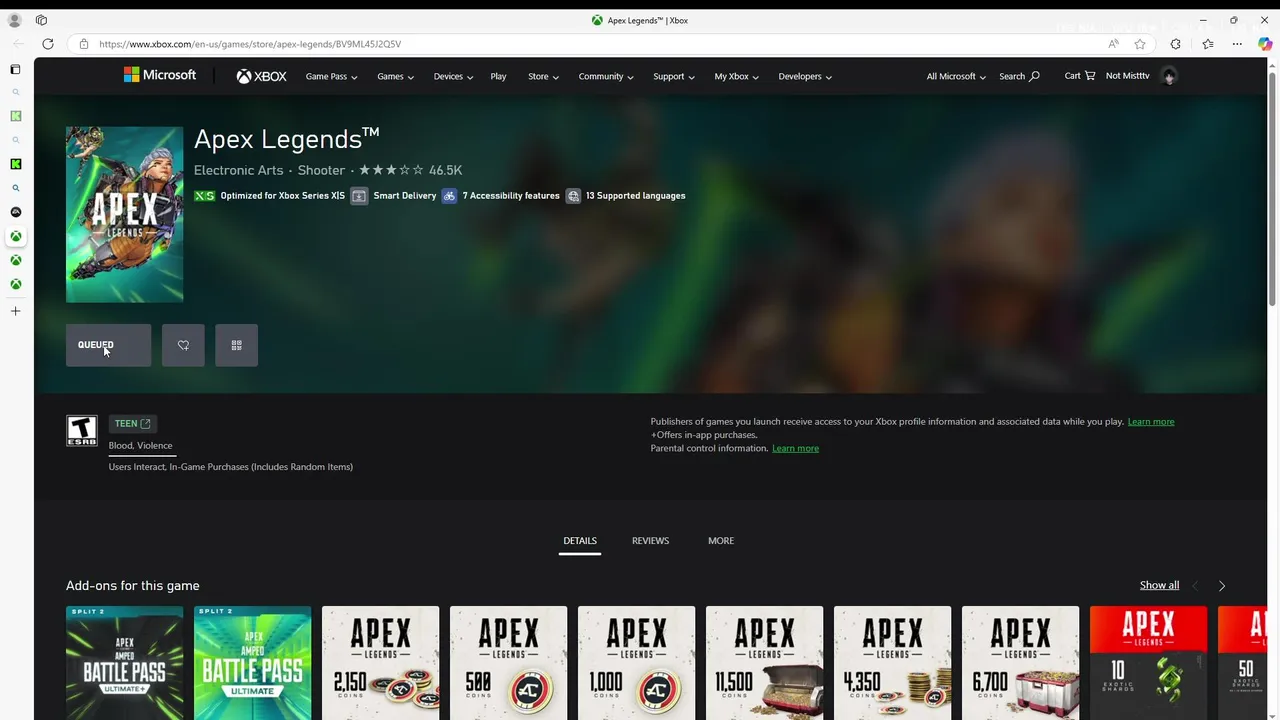This screenshot has height=720, width=1280.
Task: Open Learn more about parental controls
Action: [x=795, y=448]
